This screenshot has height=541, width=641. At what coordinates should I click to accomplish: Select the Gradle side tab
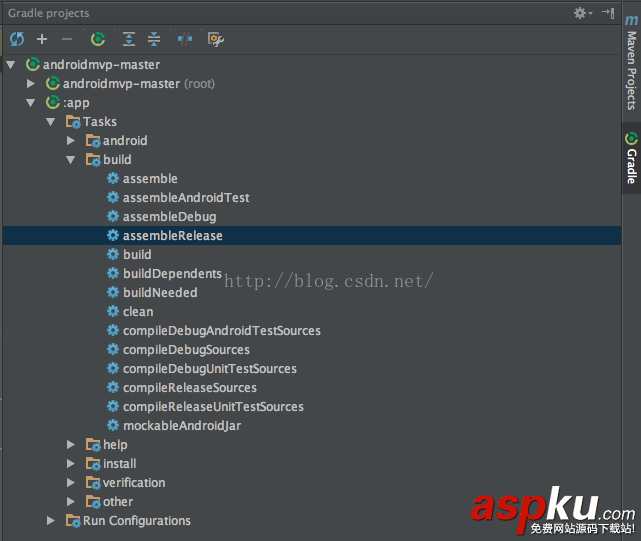(x=631, y=158)
